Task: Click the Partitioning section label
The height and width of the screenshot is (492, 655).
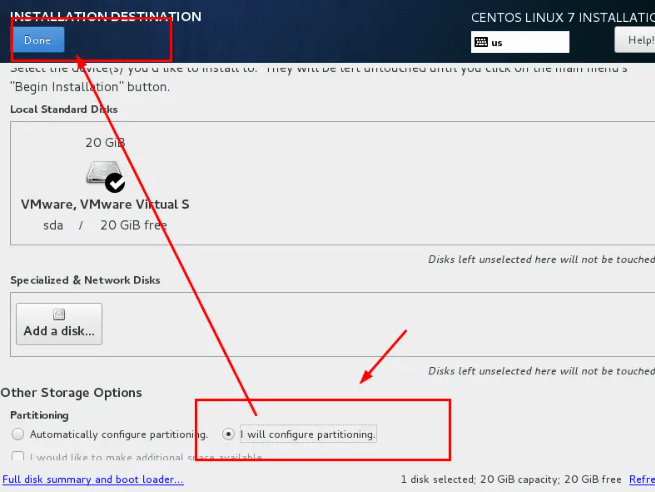Action: 40,415
